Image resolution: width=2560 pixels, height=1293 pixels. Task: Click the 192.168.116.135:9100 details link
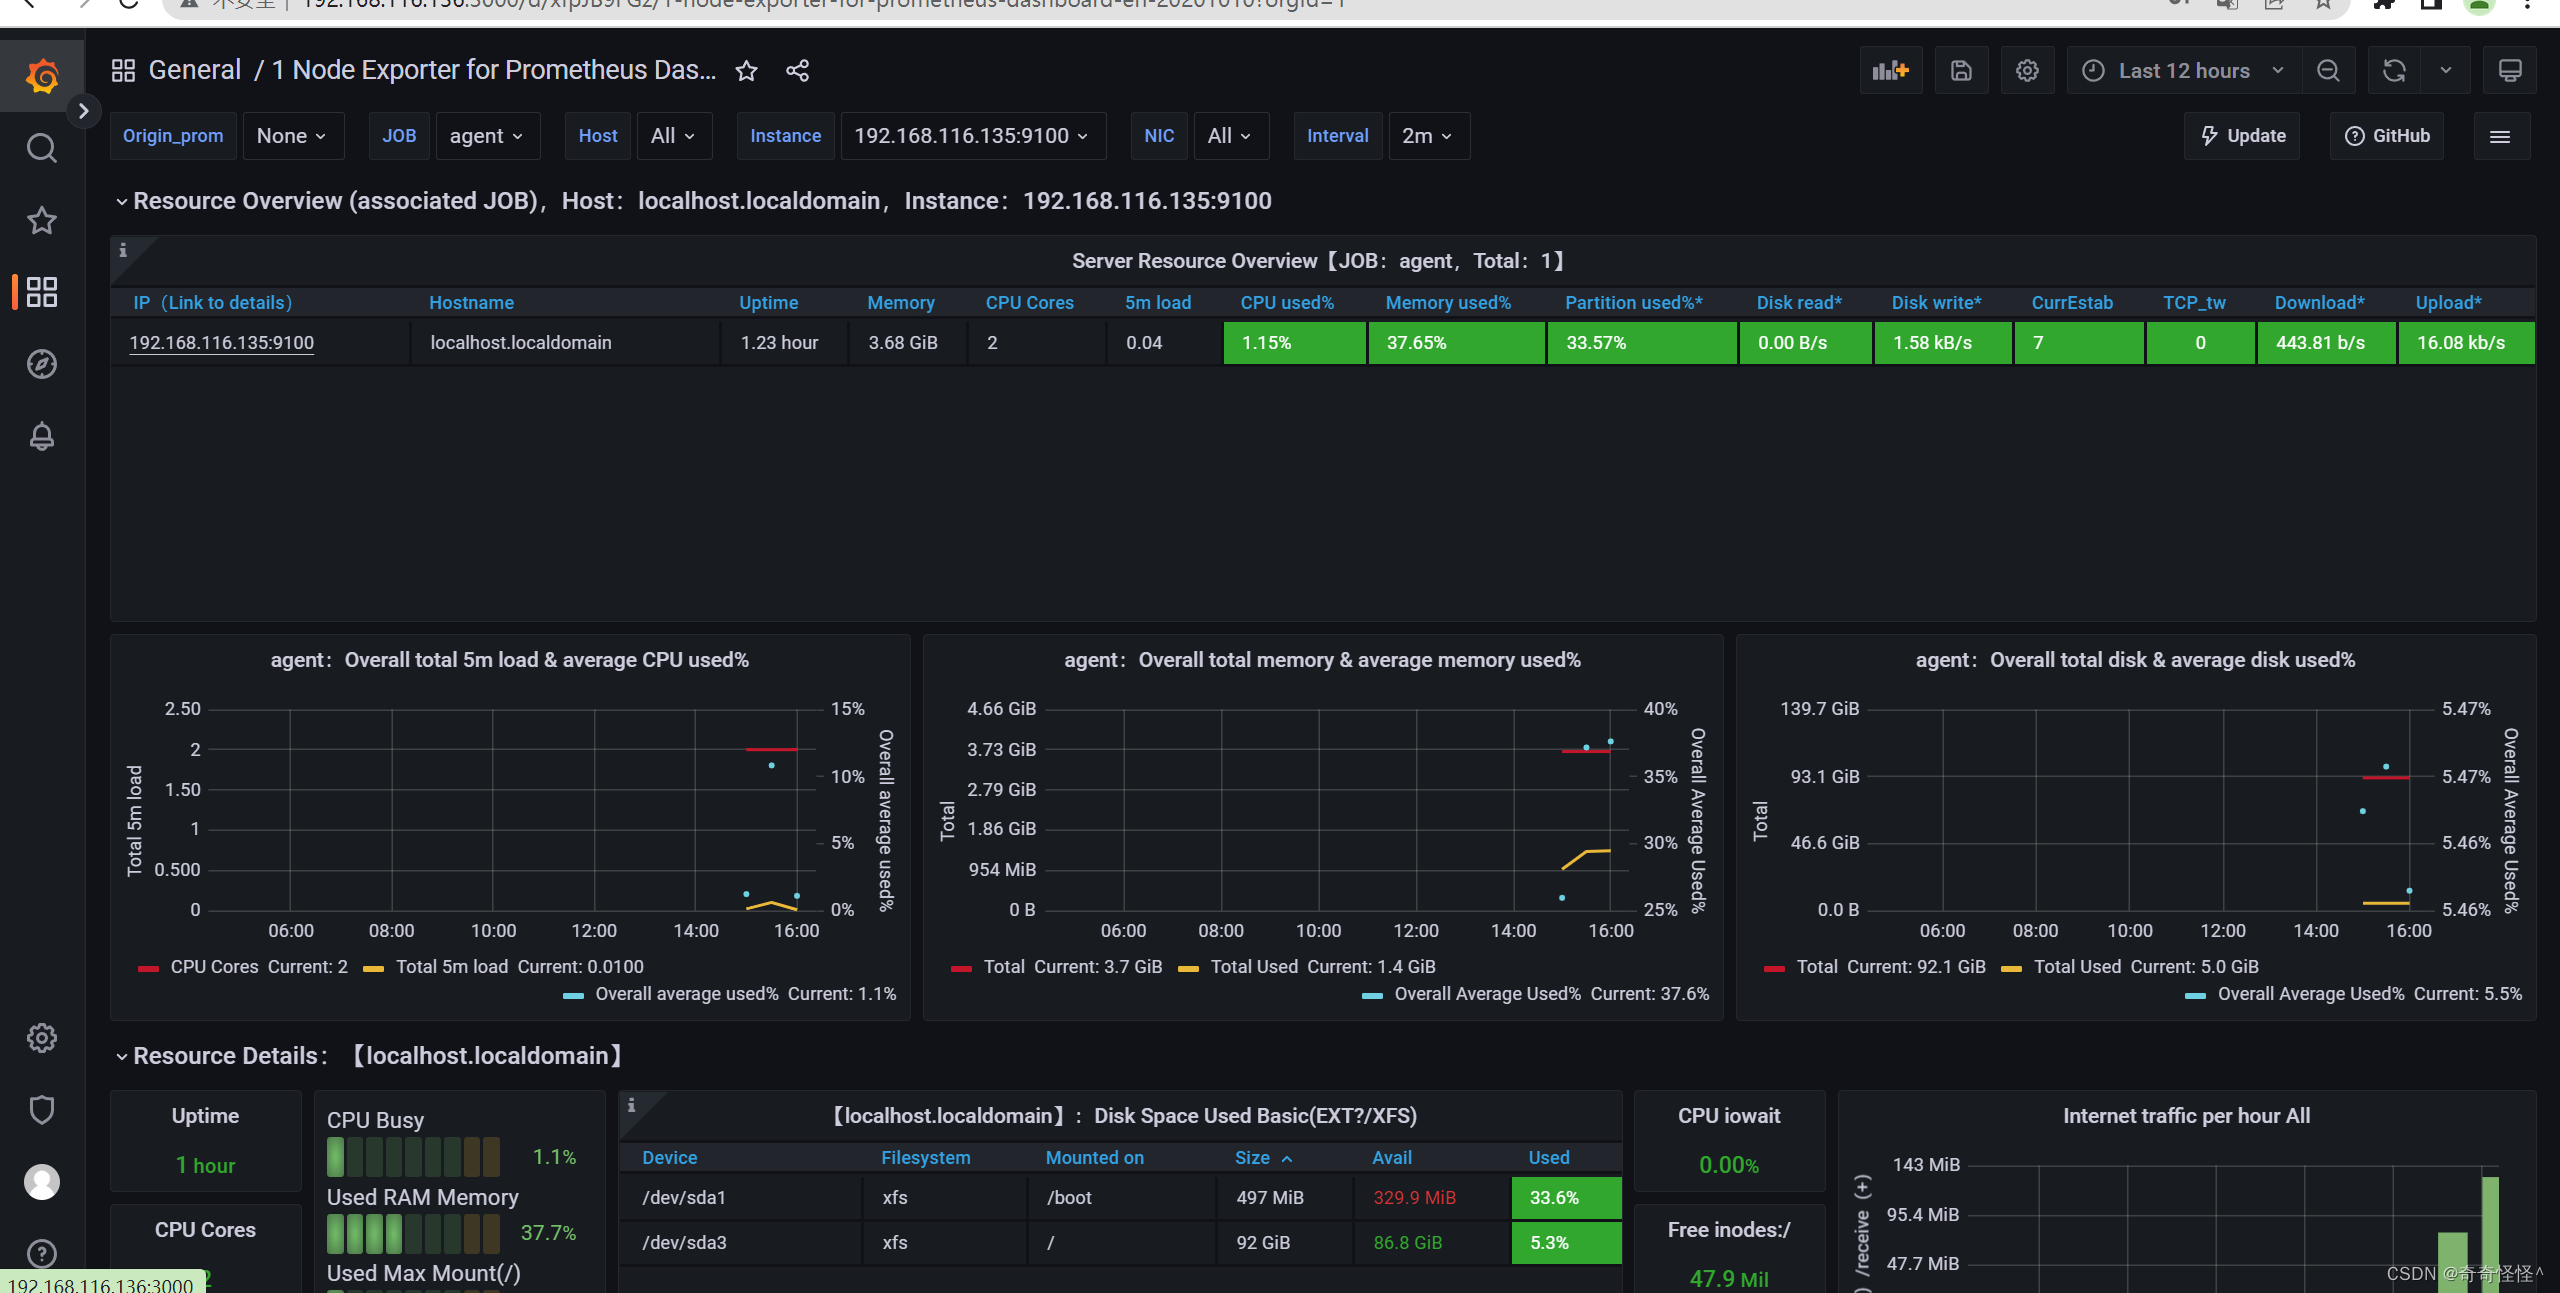[x=222, y=343]
